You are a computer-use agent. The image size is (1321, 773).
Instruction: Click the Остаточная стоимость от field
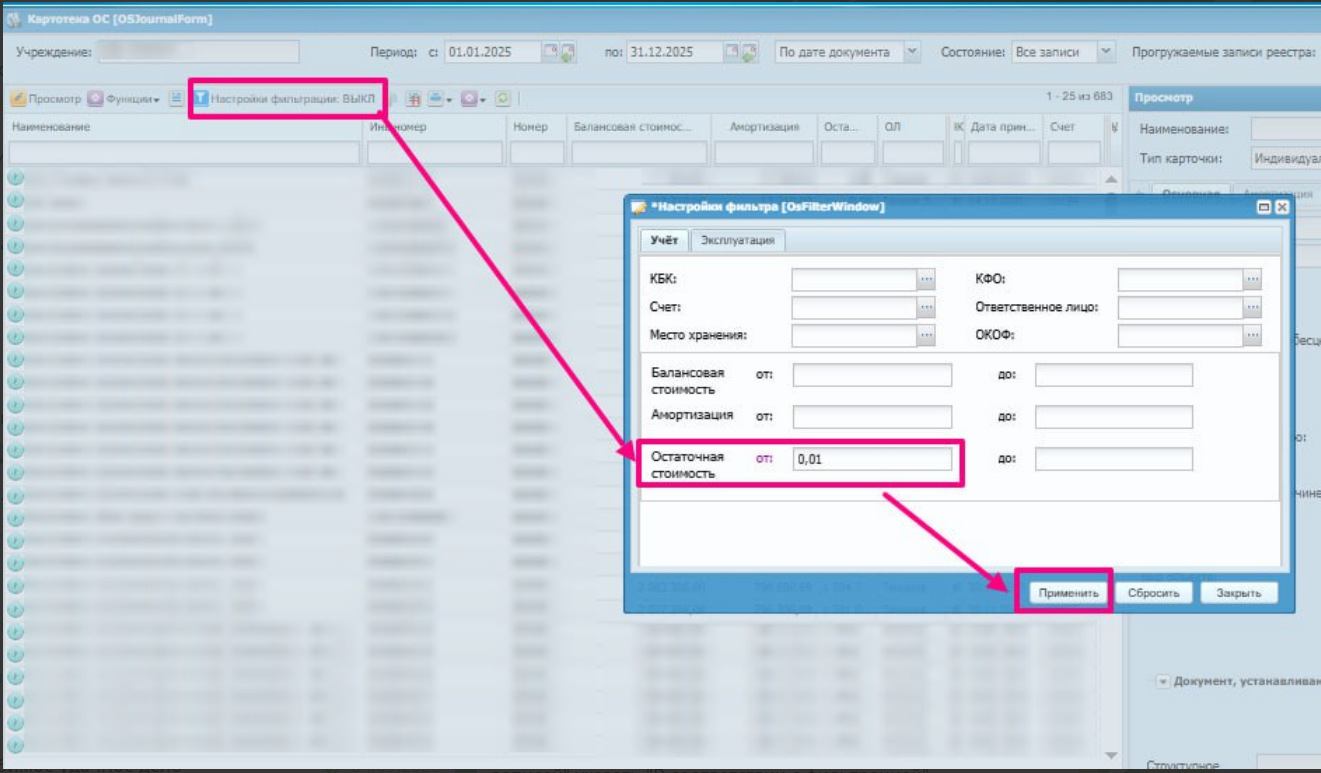pos(872,459)
